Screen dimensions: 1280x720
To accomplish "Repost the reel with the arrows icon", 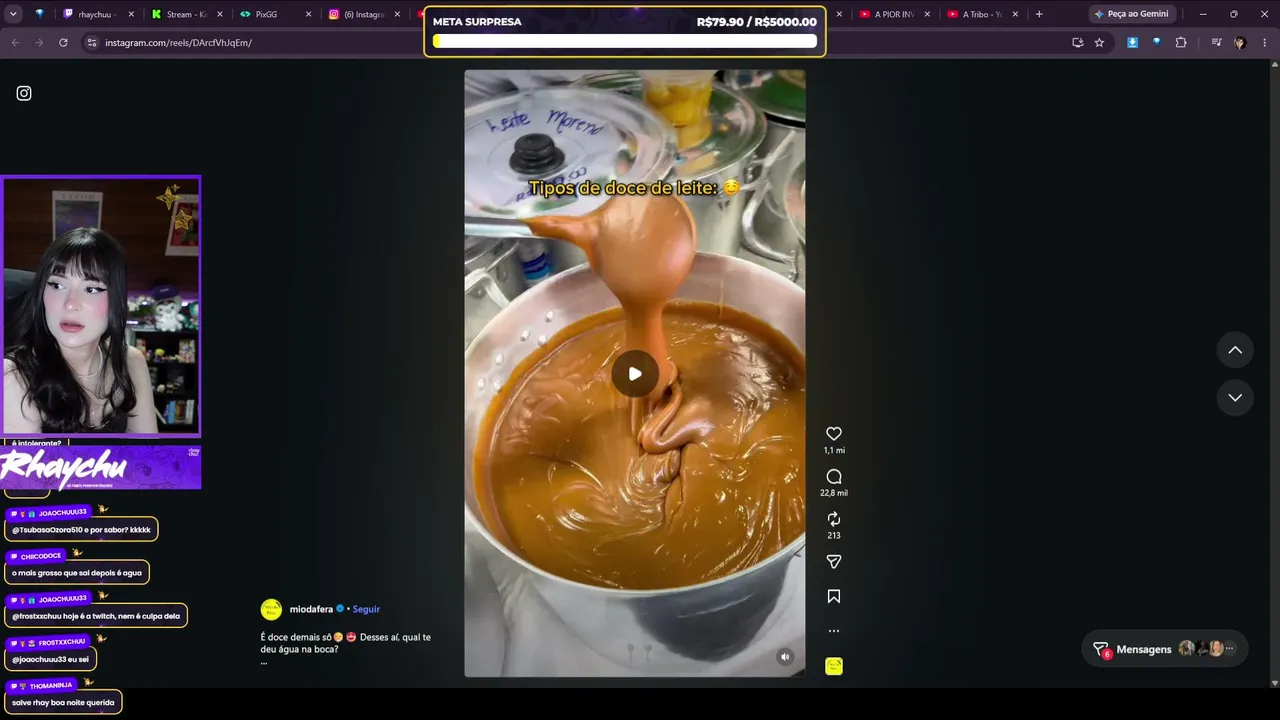I will point(834,519).
